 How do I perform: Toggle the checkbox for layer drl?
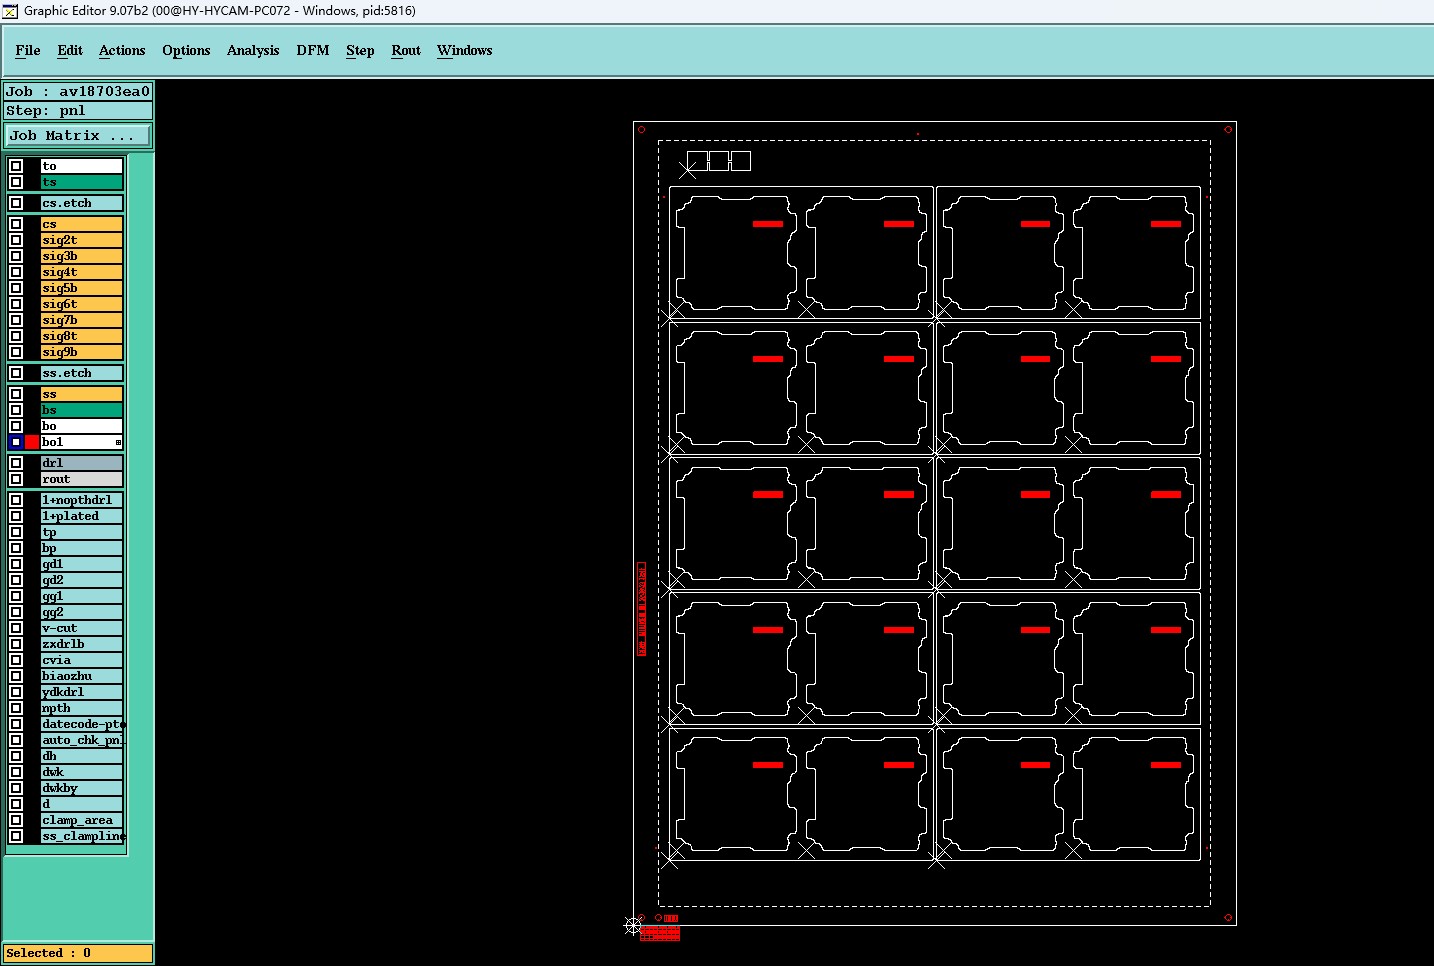[x=16, y=463]
